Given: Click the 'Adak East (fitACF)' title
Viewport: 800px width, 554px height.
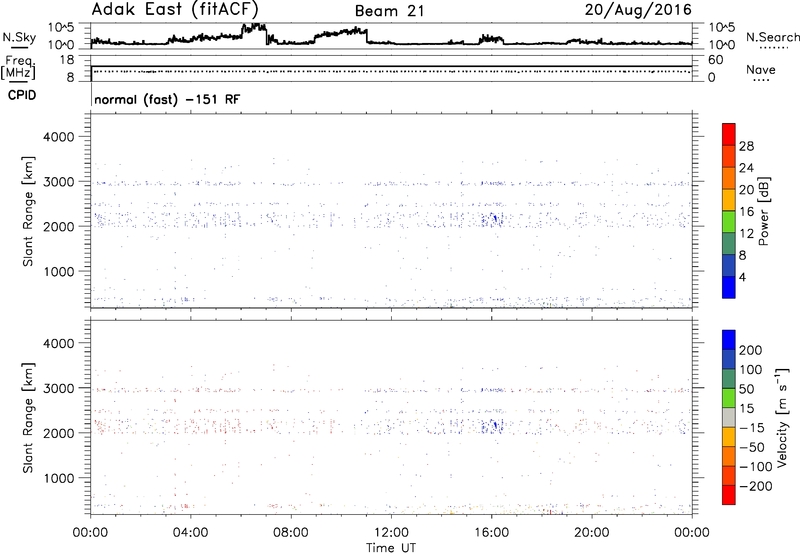Looking at the screenshot, I should click(175, 9).
